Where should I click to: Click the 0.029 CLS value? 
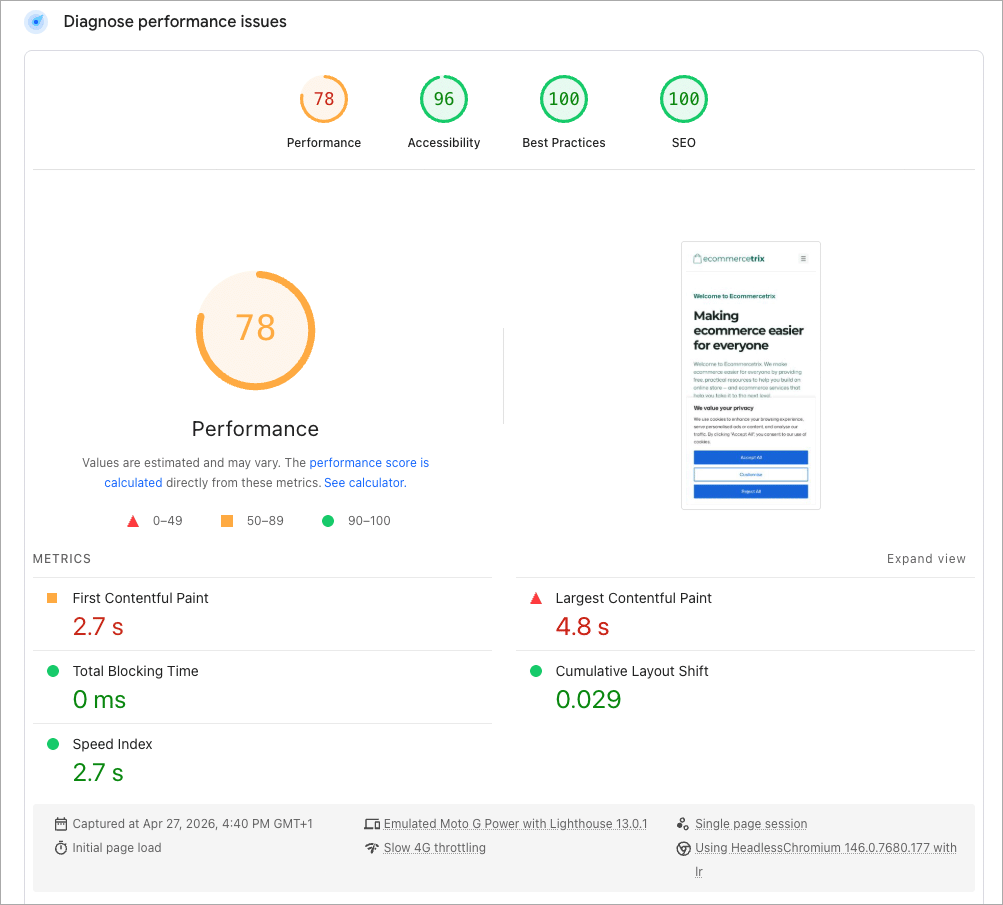pos(588,700)
